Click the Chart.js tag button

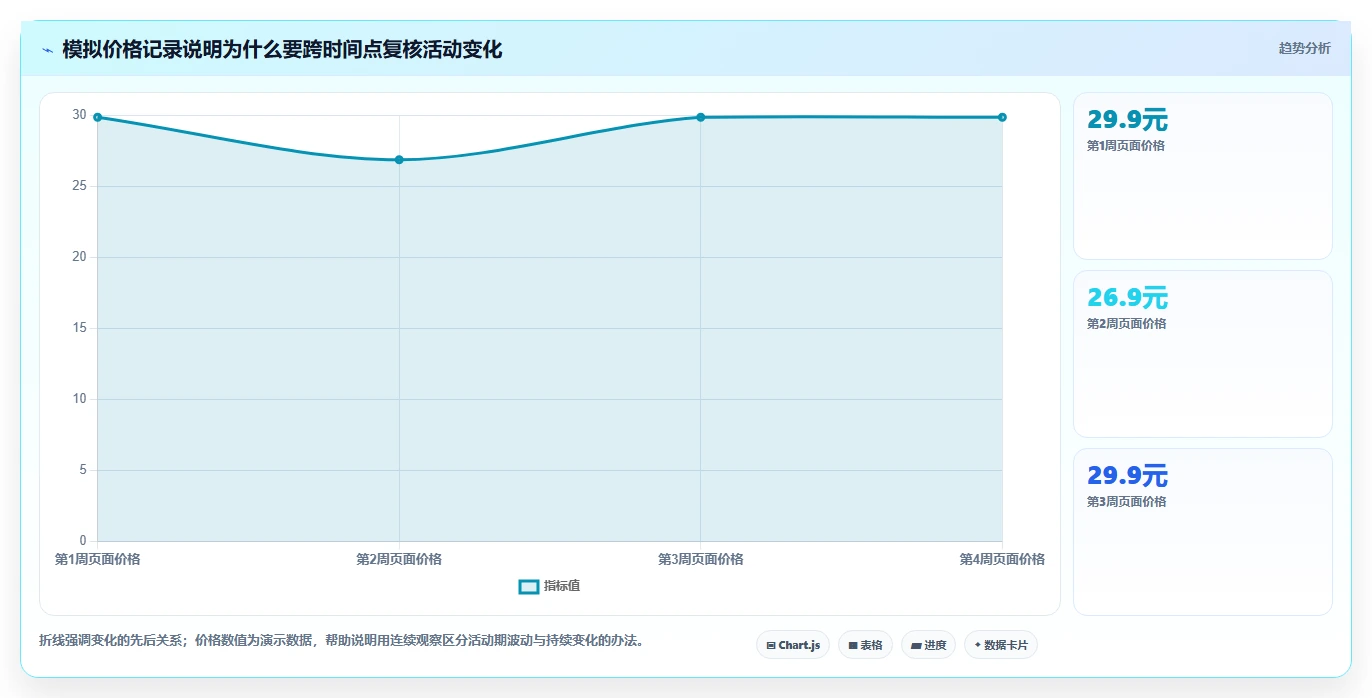pos(793,645)
